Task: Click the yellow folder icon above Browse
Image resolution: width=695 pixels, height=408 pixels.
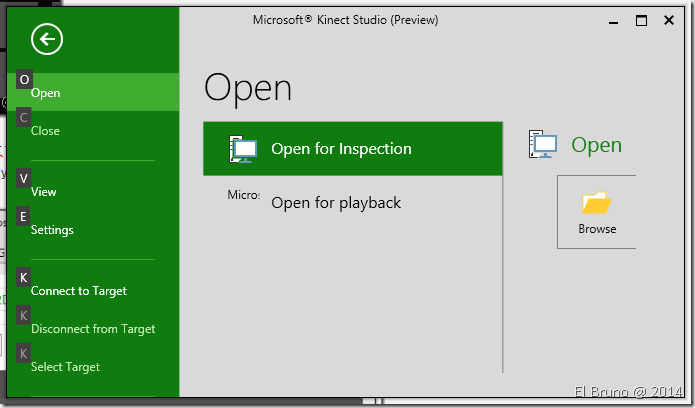Action: click(596, 203)
